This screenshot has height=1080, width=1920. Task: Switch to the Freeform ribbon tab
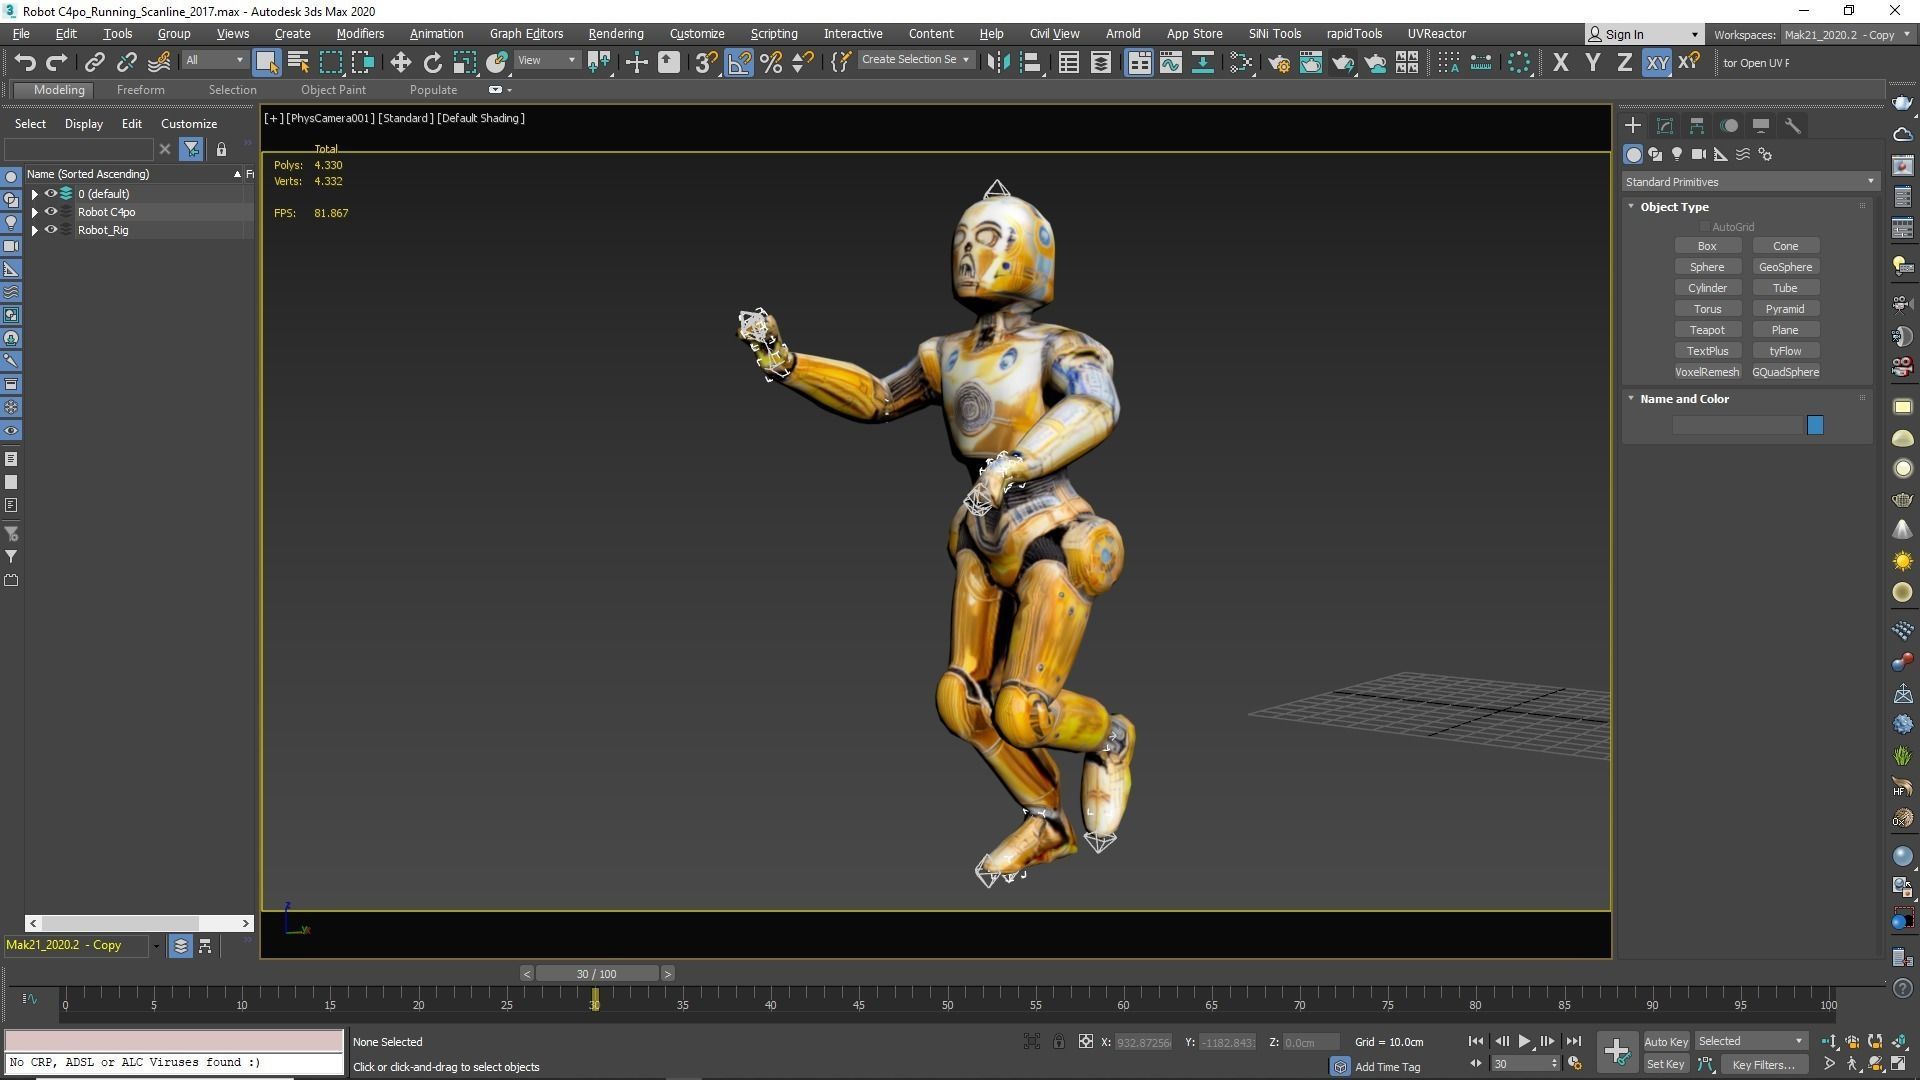tap(140, 90)
